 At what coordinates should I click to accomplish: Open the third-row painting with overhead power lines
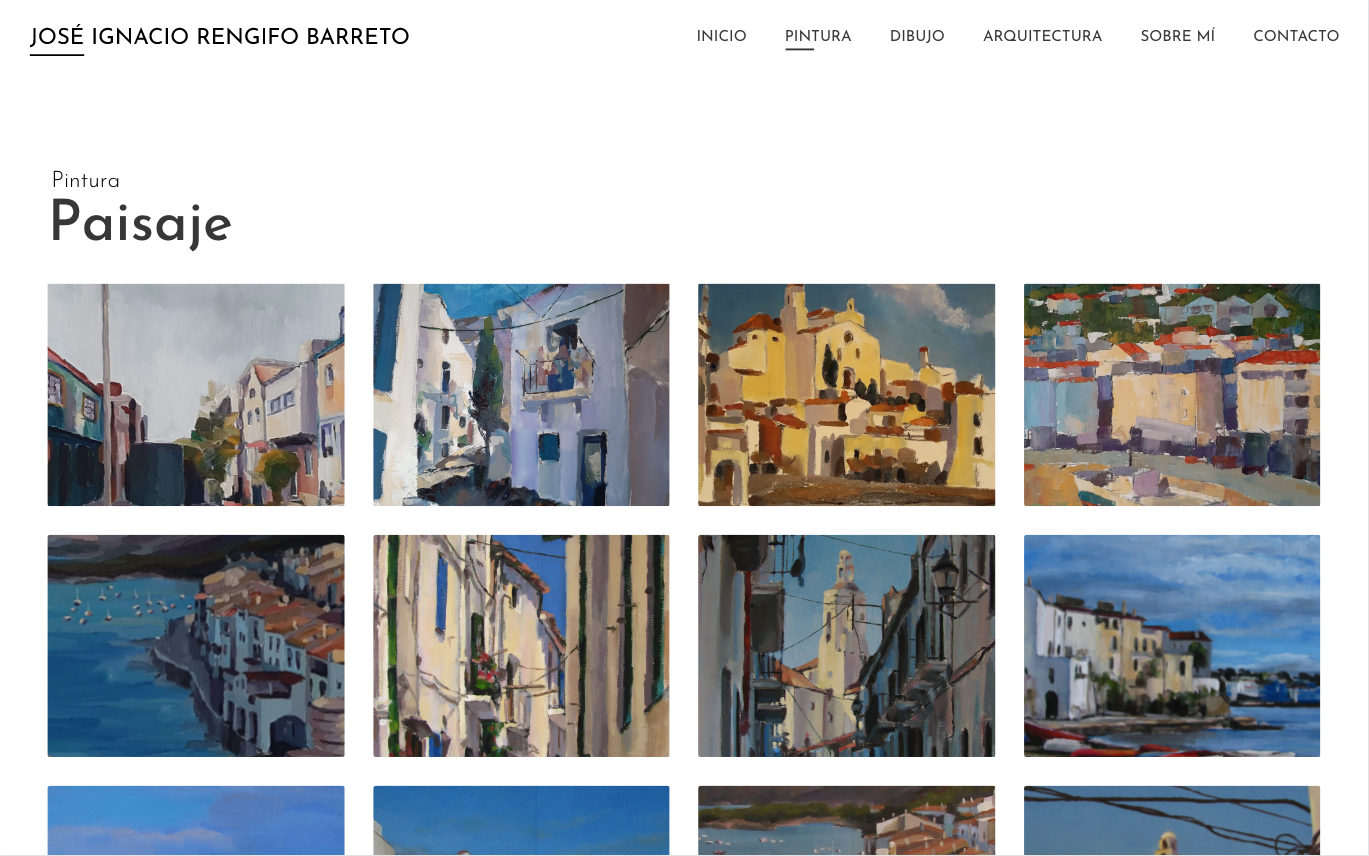click(1172, 820)
